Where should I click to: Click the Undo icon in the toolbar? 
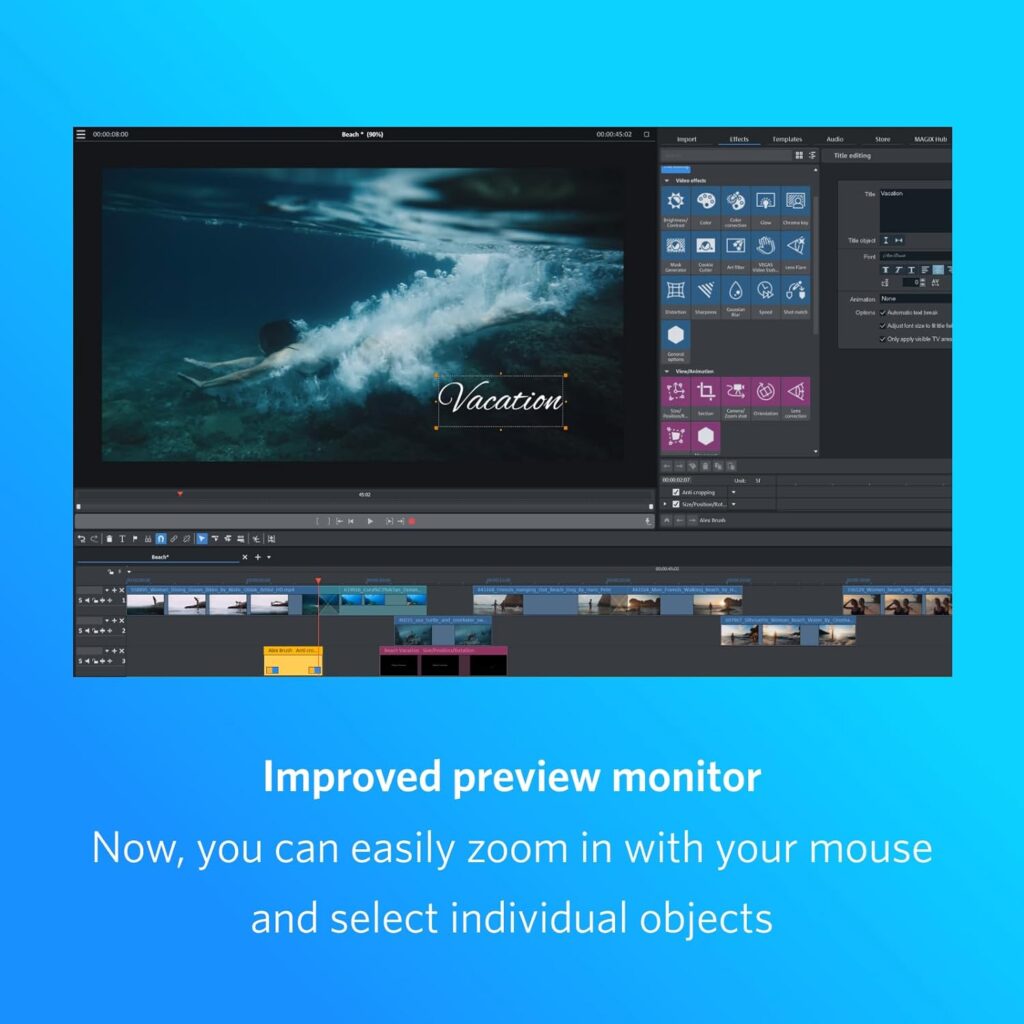(82, 539)
